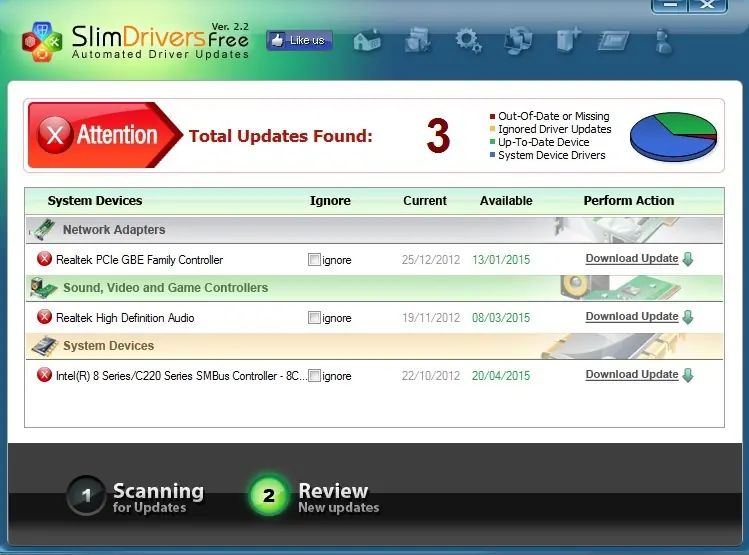Click red X icon beside Intel SMBus Controller

(44, 374)
